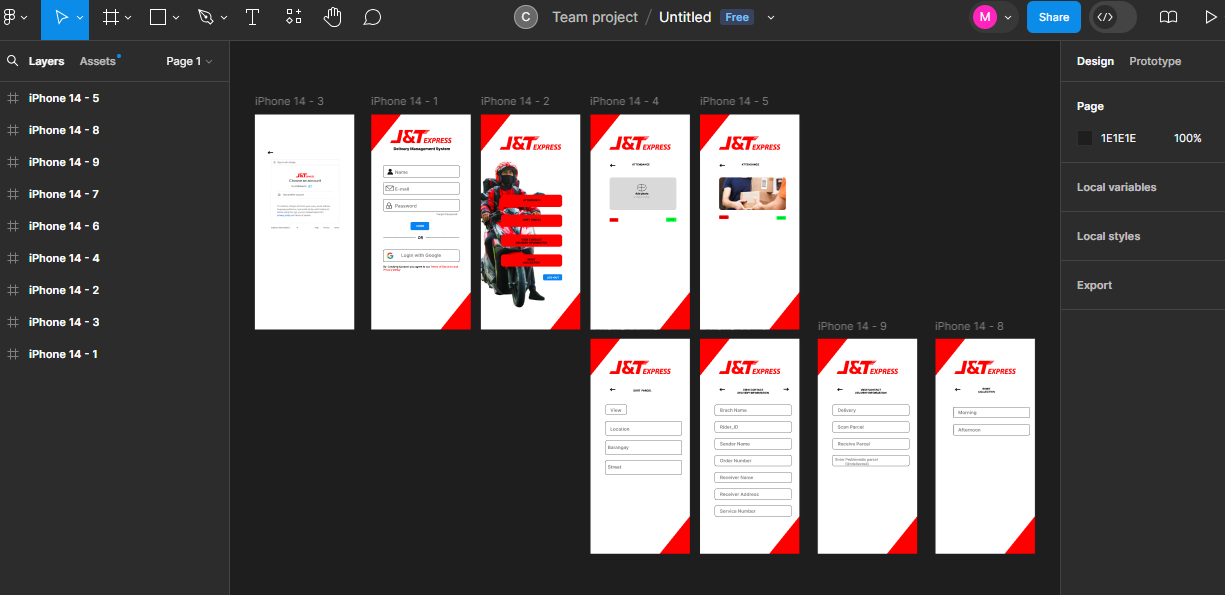Select the Frame tool
This screenshot has height=595, width=1225.
point(111,18)
